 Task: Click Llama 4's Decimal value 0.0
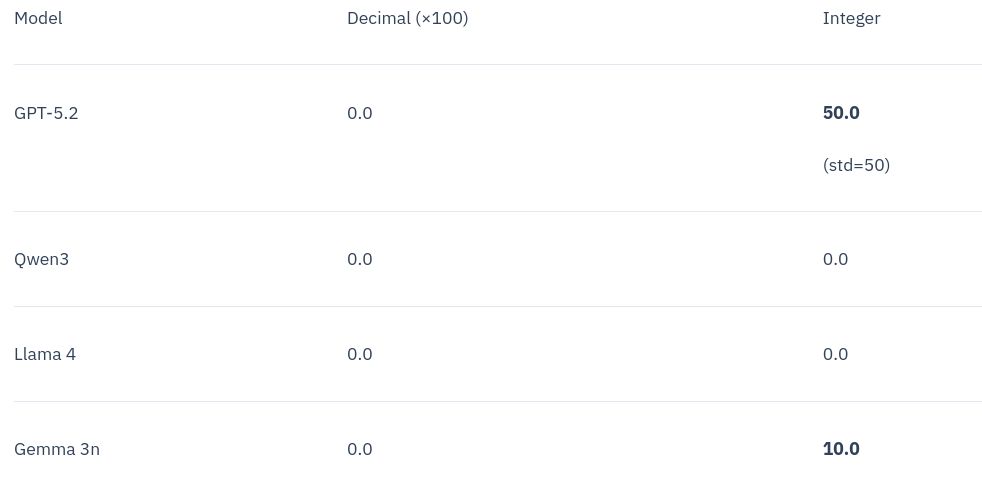pyautogui.click(x=359, y=354)
